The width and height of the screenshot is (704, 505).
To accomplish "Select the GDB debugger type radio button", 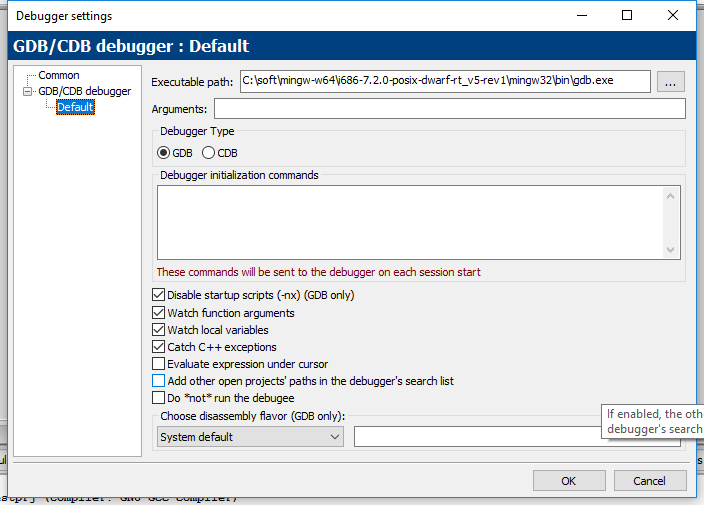I will pyautogui.click(x=164, y=153).
